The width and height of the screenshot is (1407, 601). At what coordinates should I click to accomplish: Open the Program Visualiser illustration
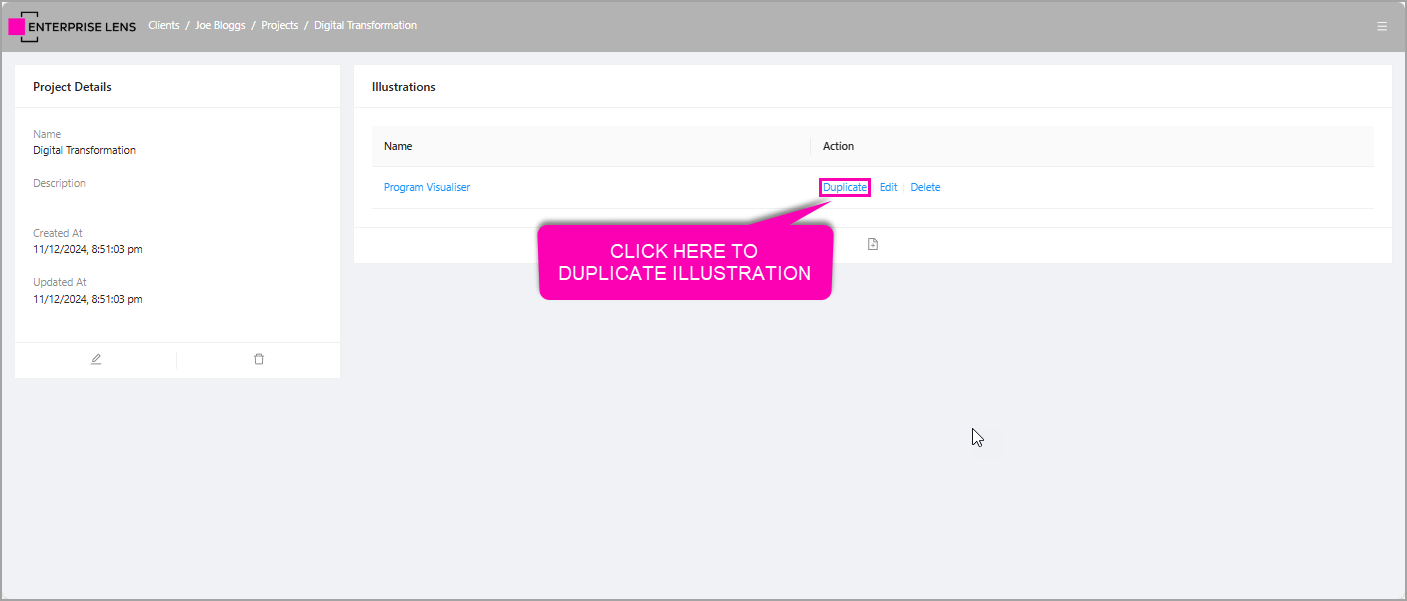pos(427,188)
